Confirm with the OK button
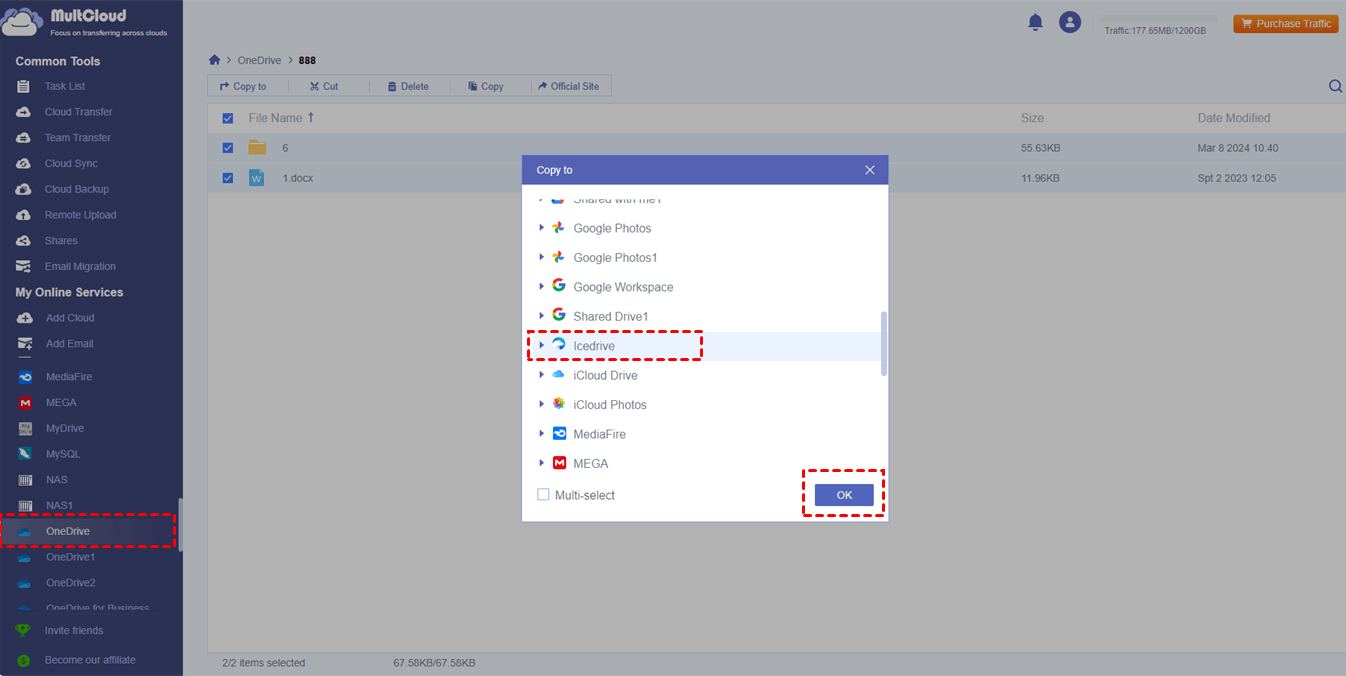 pos(844,495)
